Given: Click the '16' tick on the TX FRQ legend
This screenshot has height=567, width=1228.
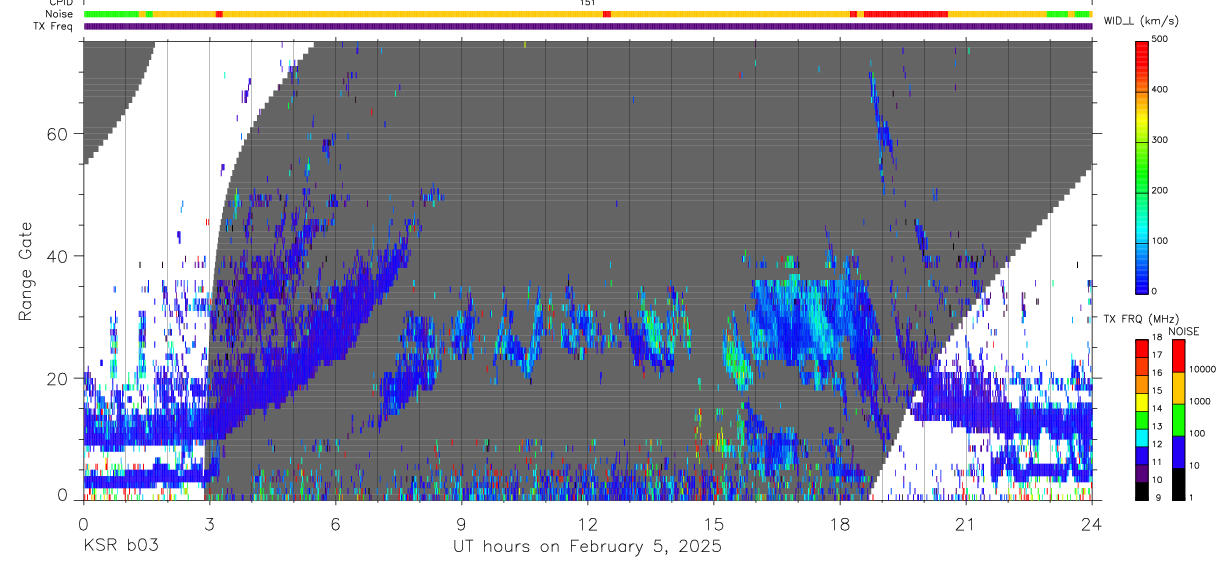Looking at the screenshot, I should click(1159, 373).
